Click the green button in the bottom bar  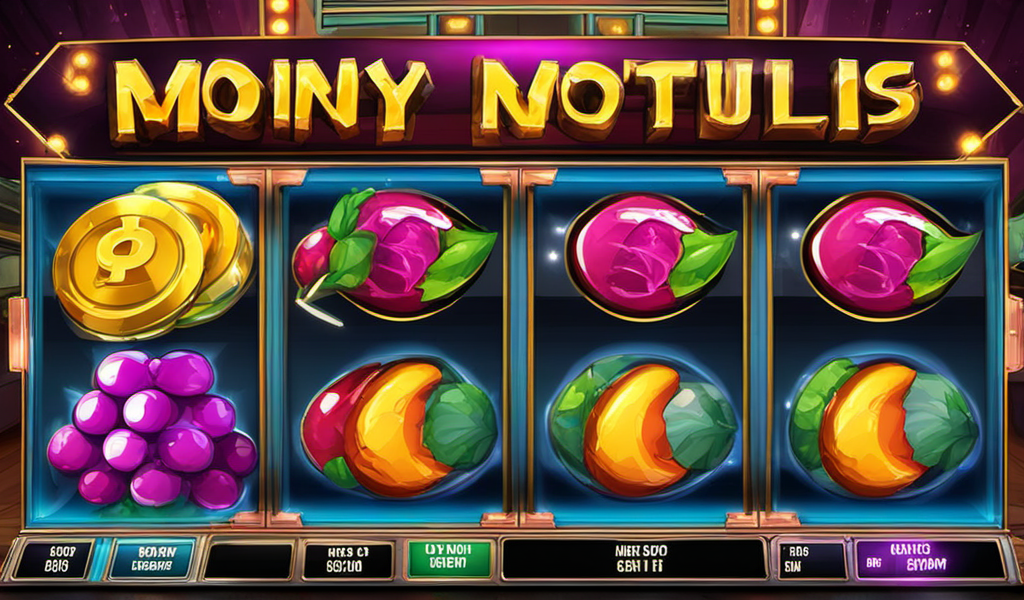click(x=449, y=559)
